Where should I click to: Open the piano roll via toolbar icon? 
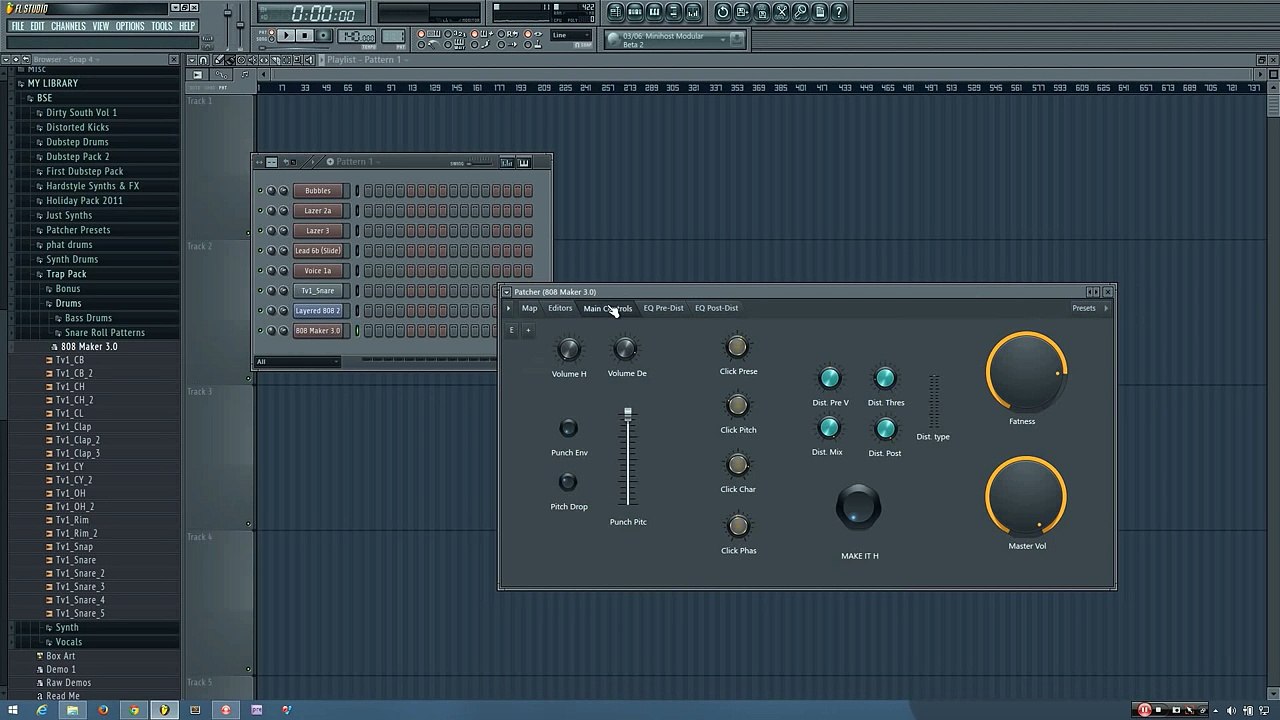coord(654,12)
